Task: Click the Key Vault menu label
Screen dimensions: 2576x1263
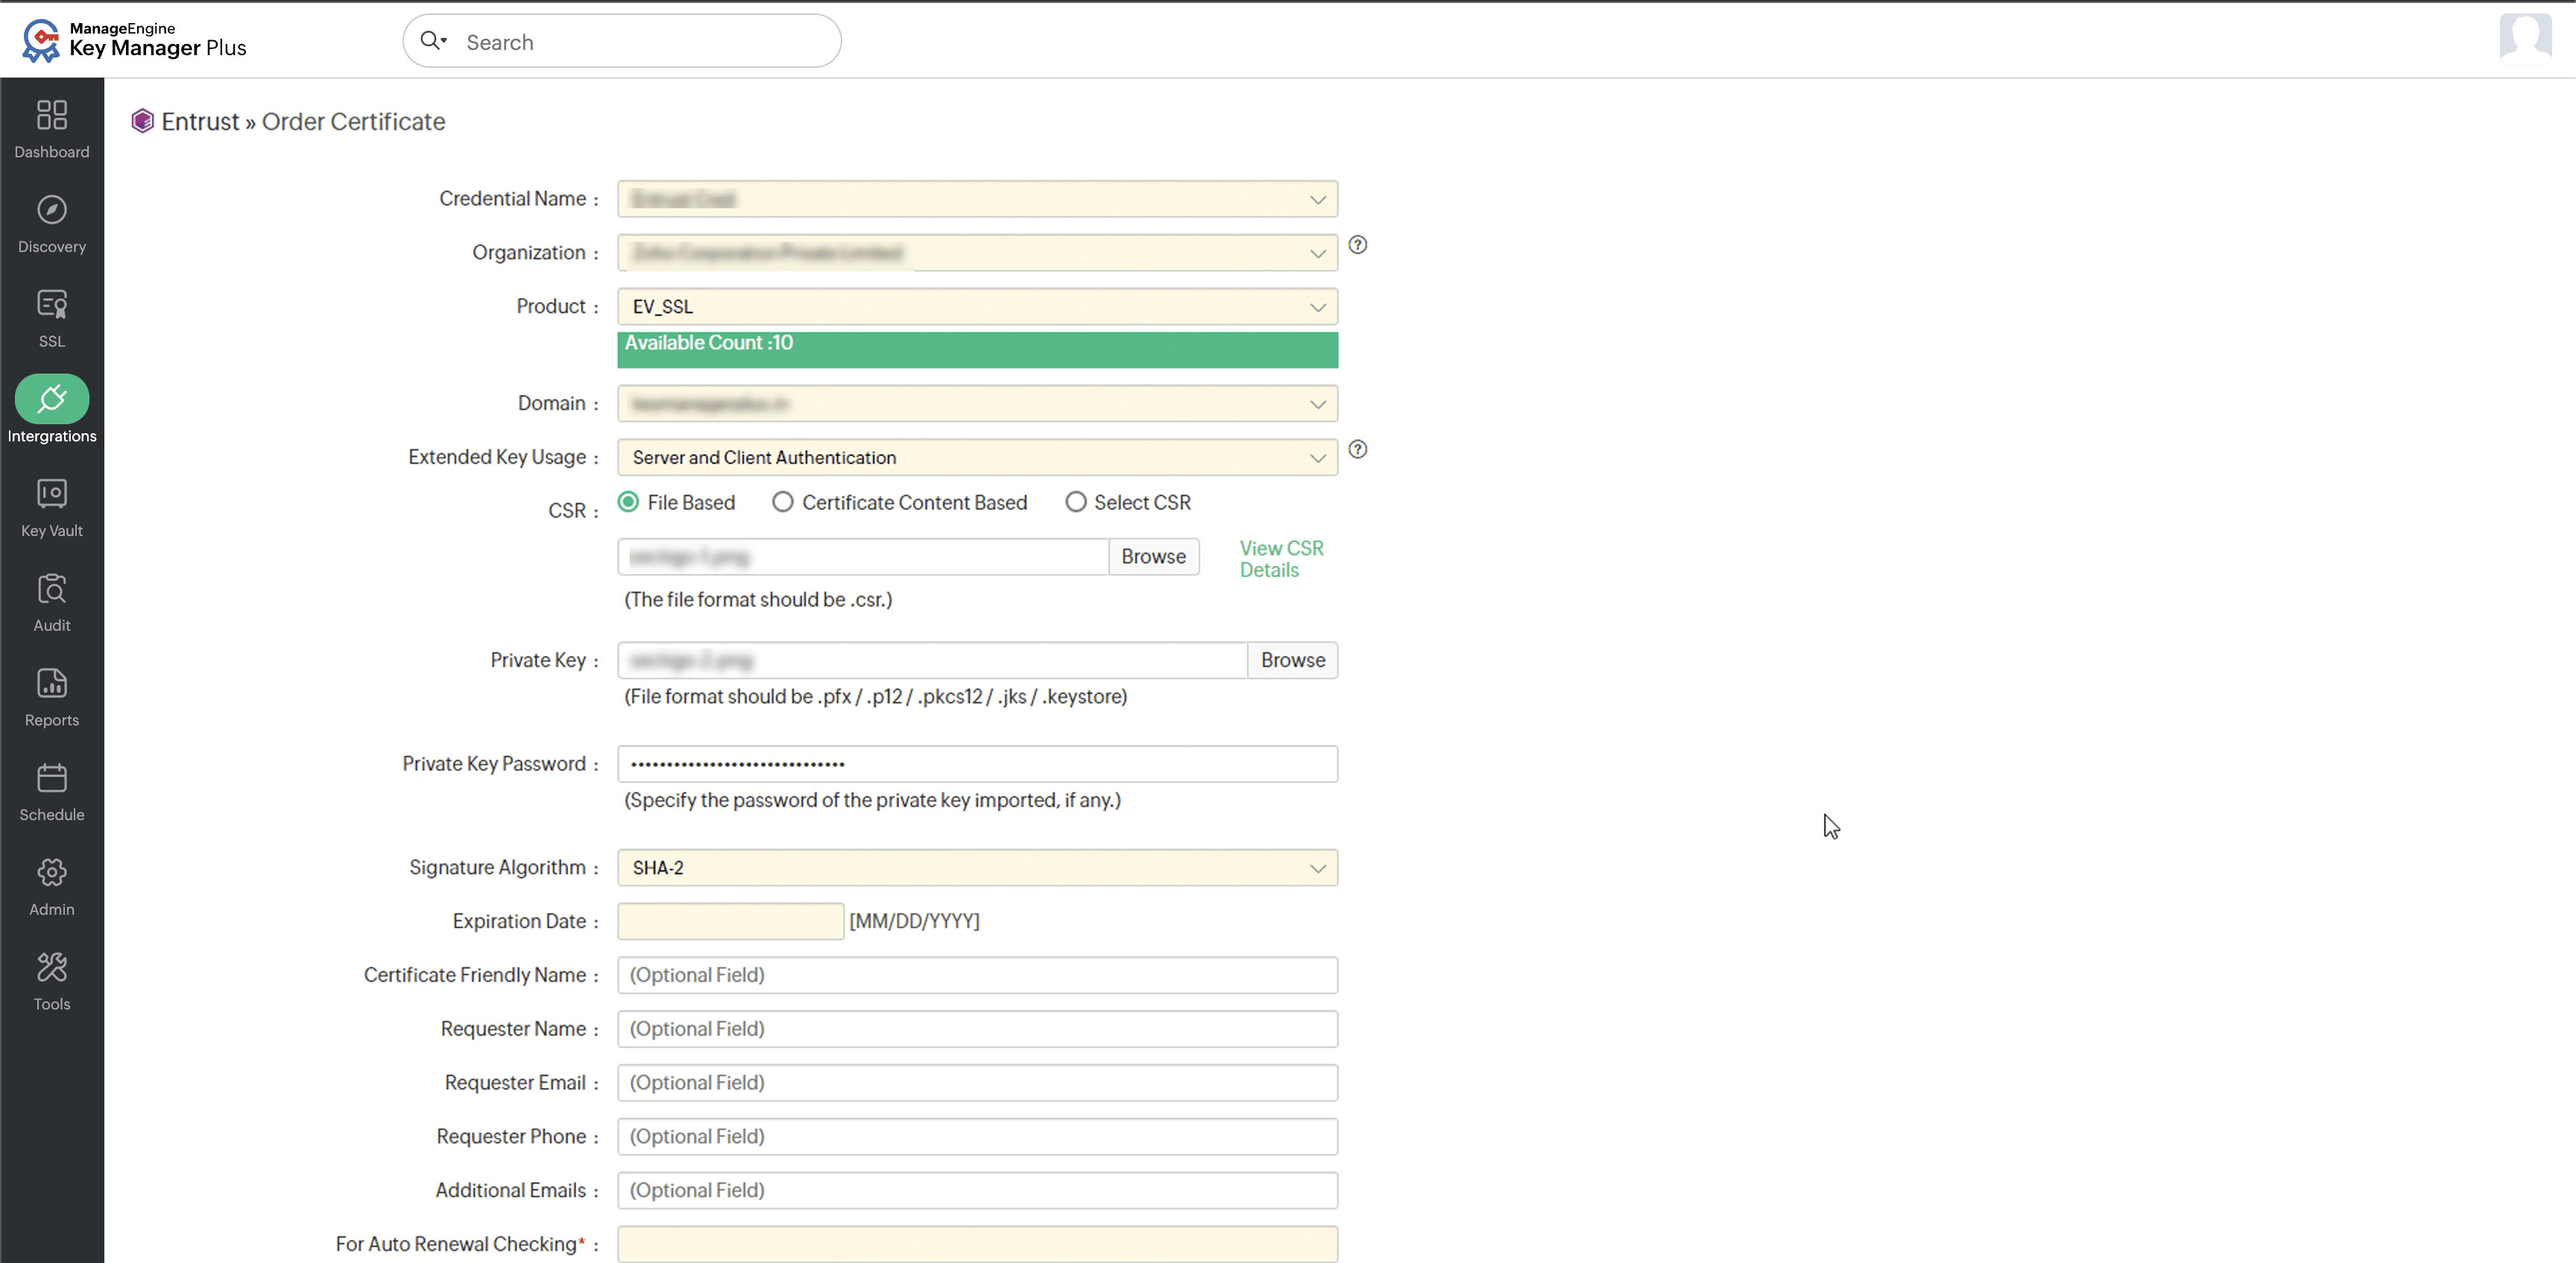Action: [52, 531]
